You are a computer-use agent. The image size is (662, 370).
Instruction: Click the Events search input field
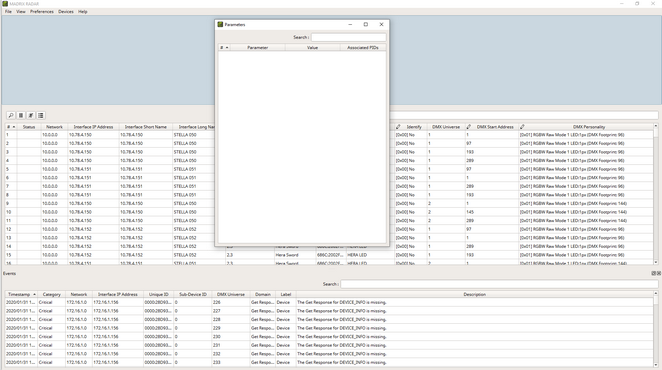pyautogui.click(x=499, y=284)
